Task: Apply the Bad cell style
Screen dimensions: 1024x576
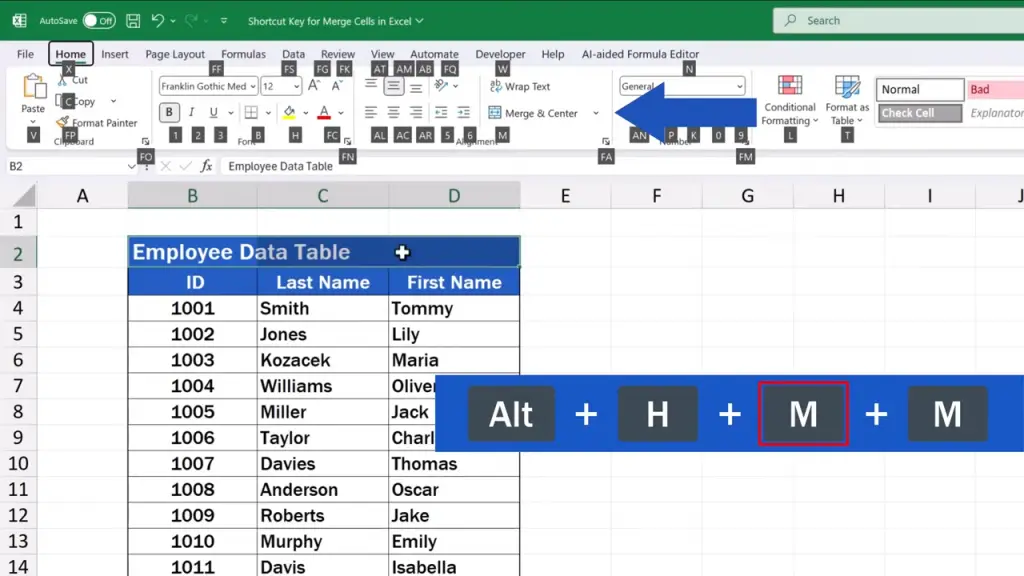Action: [x=994, y=89]
